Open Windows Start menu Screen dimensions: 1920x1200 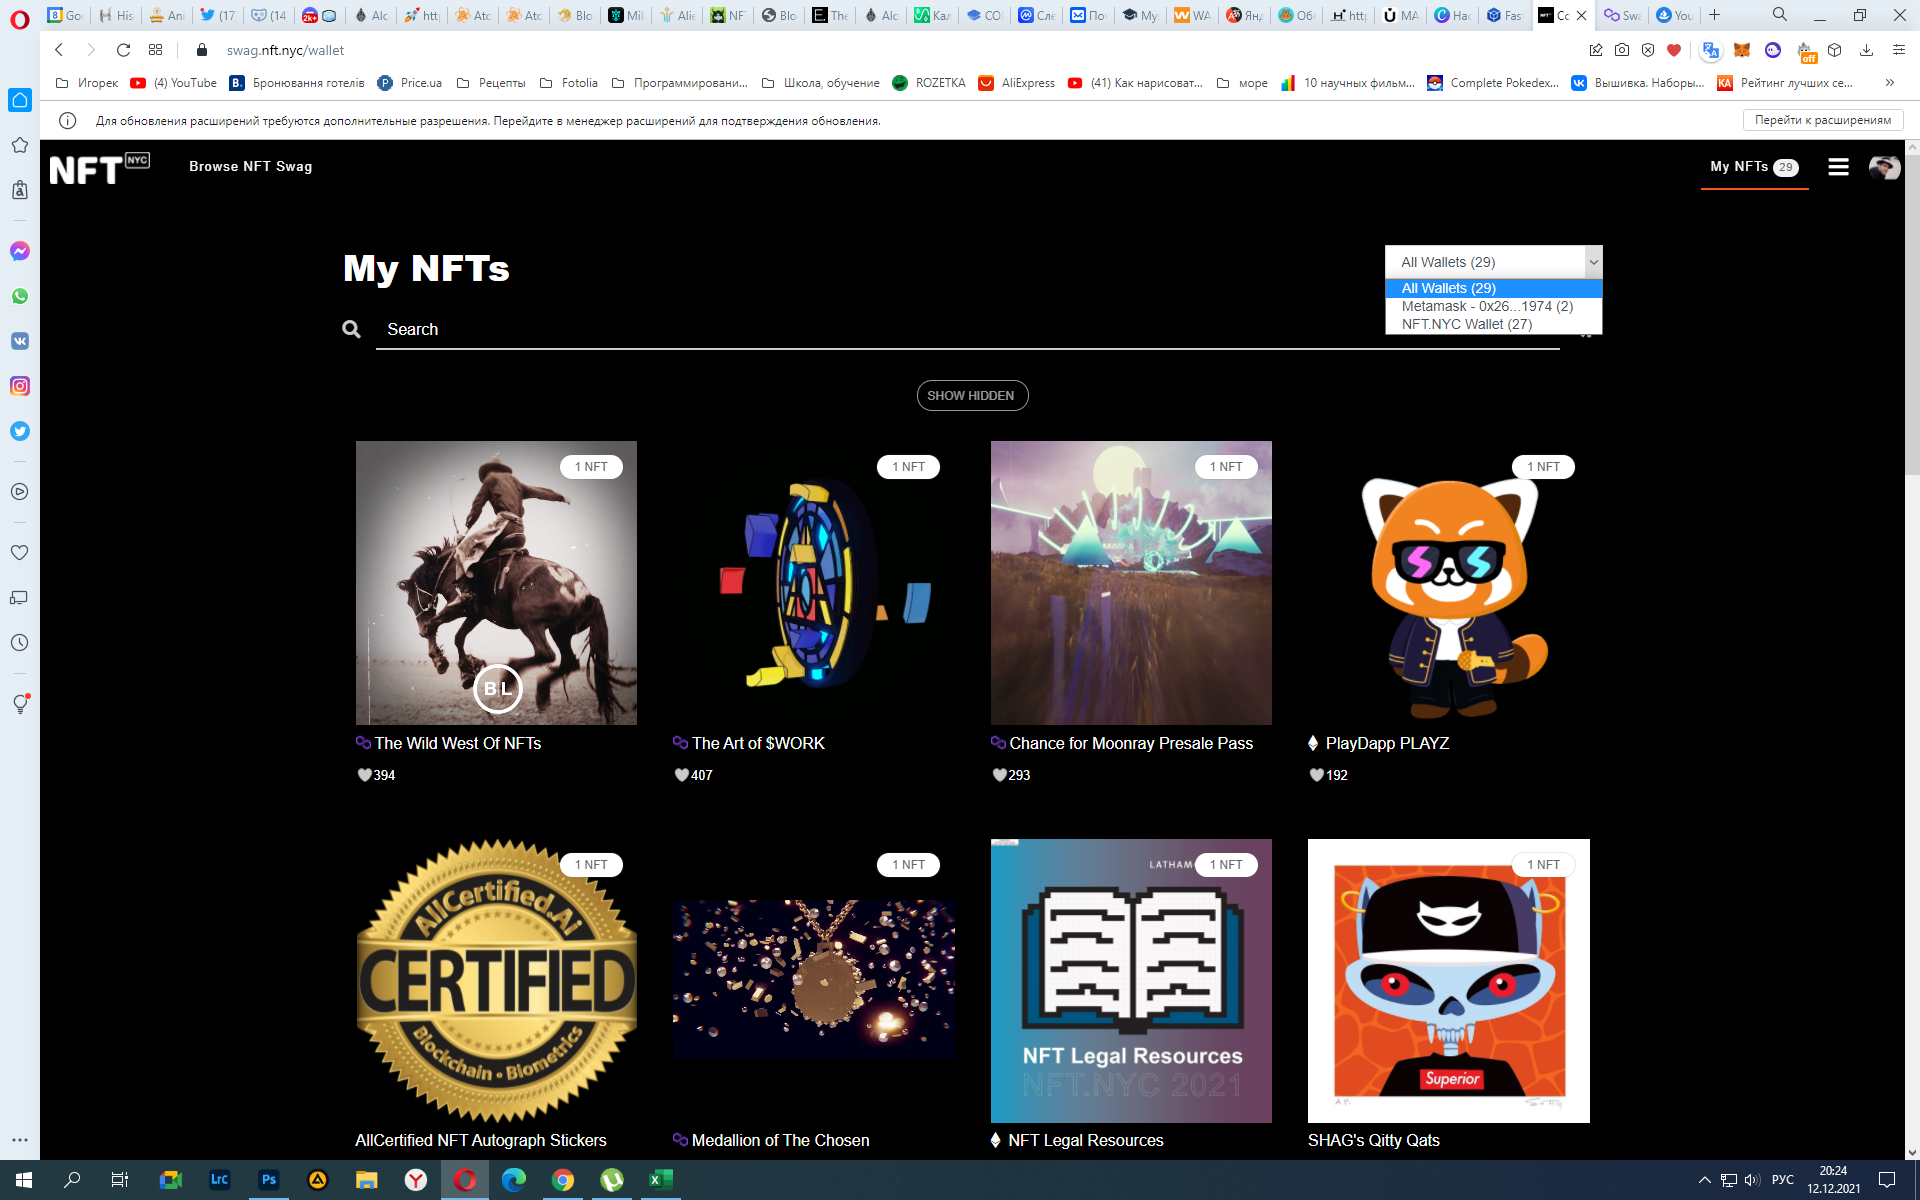coord(24,1180)
